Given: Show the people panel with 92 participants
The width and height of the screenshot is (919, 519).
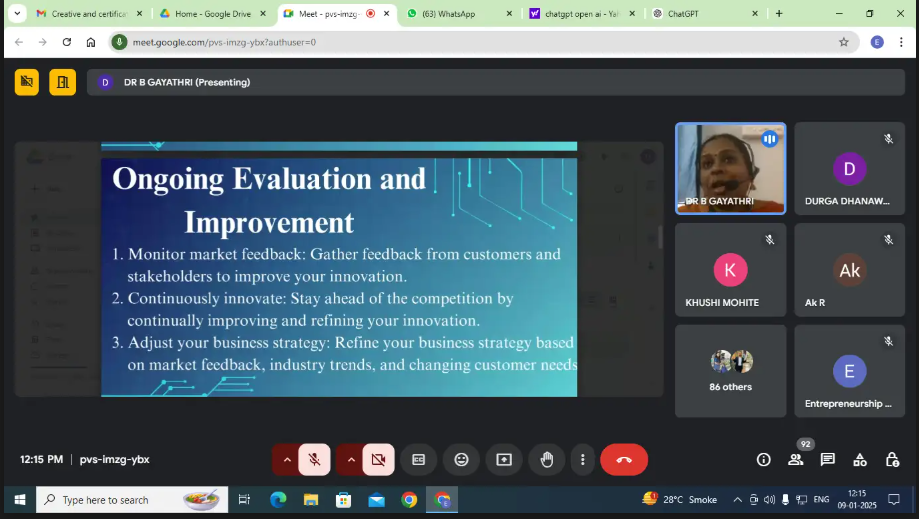Looking at the screenshot, I should point(796,459).
